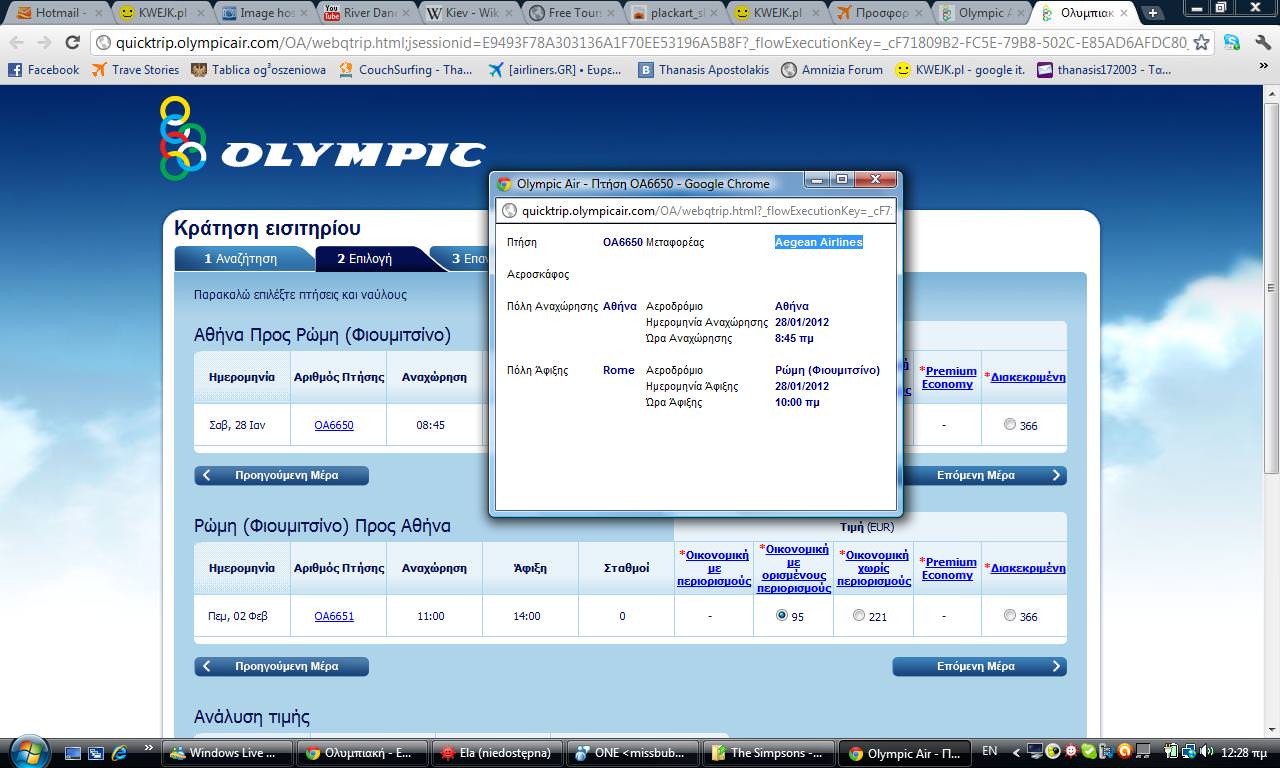Go to booking step 1 Αναζήτηση
Screen dimensions: 1280x768
[x=244, y=259]
